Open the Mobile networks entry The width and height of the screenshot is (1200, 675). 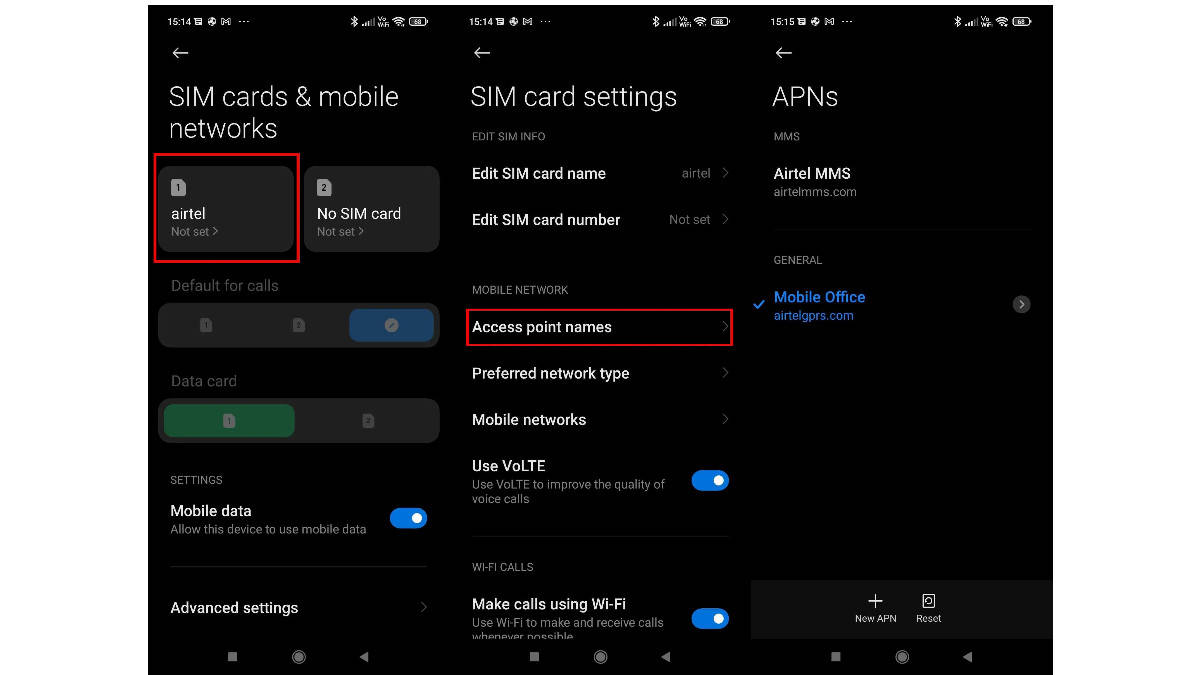(x=600, y=419)
